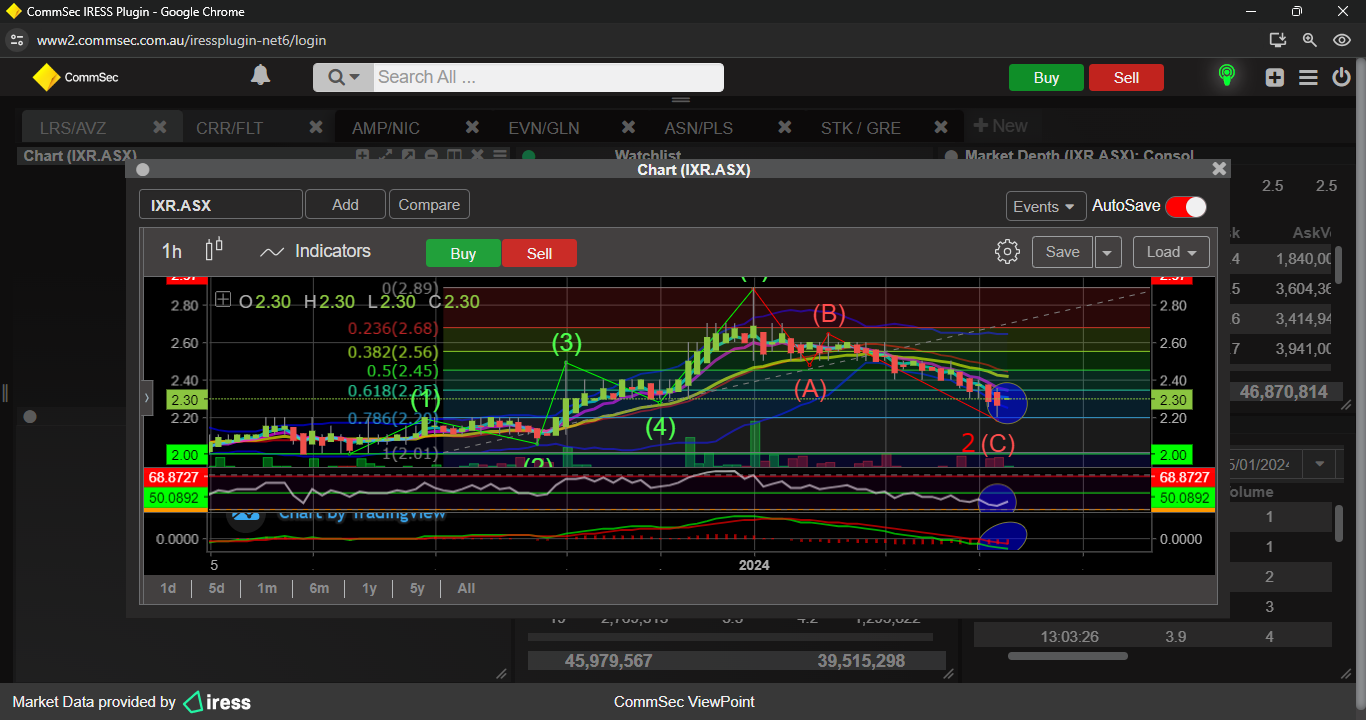Open the hamburger main menu icon
1366x720 pixels.
1308,77
